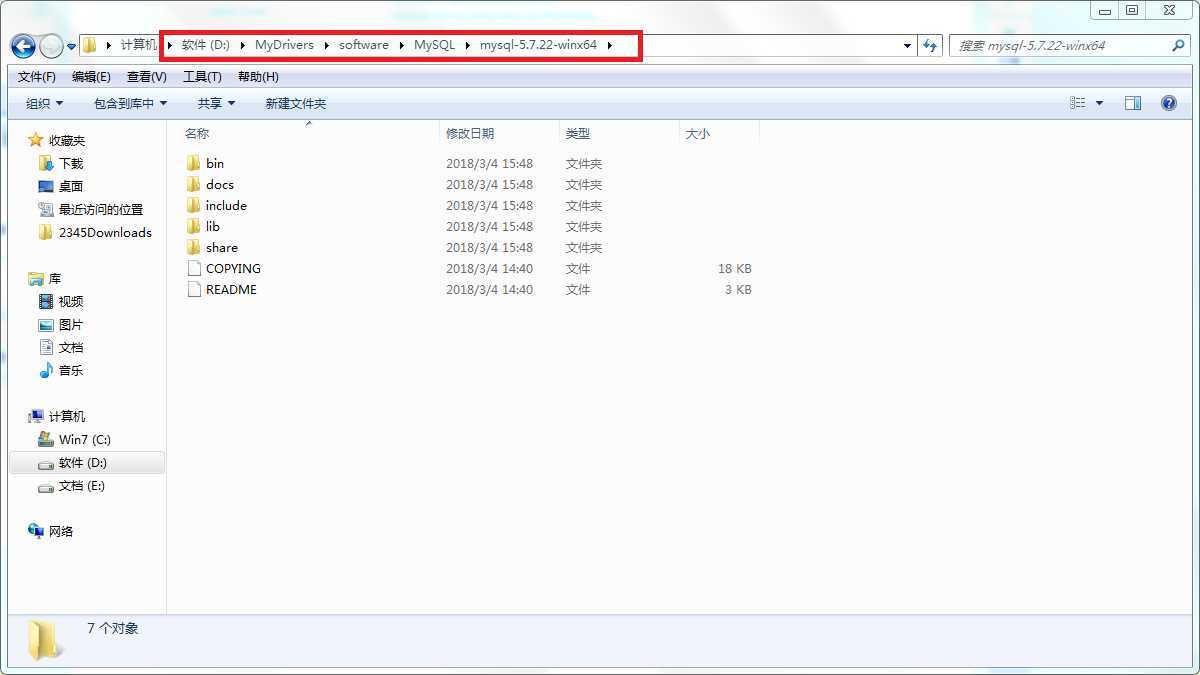The image size is (1200, 675).
Task: Click the 图片 pictures library icon
Action: pos(46,325)
